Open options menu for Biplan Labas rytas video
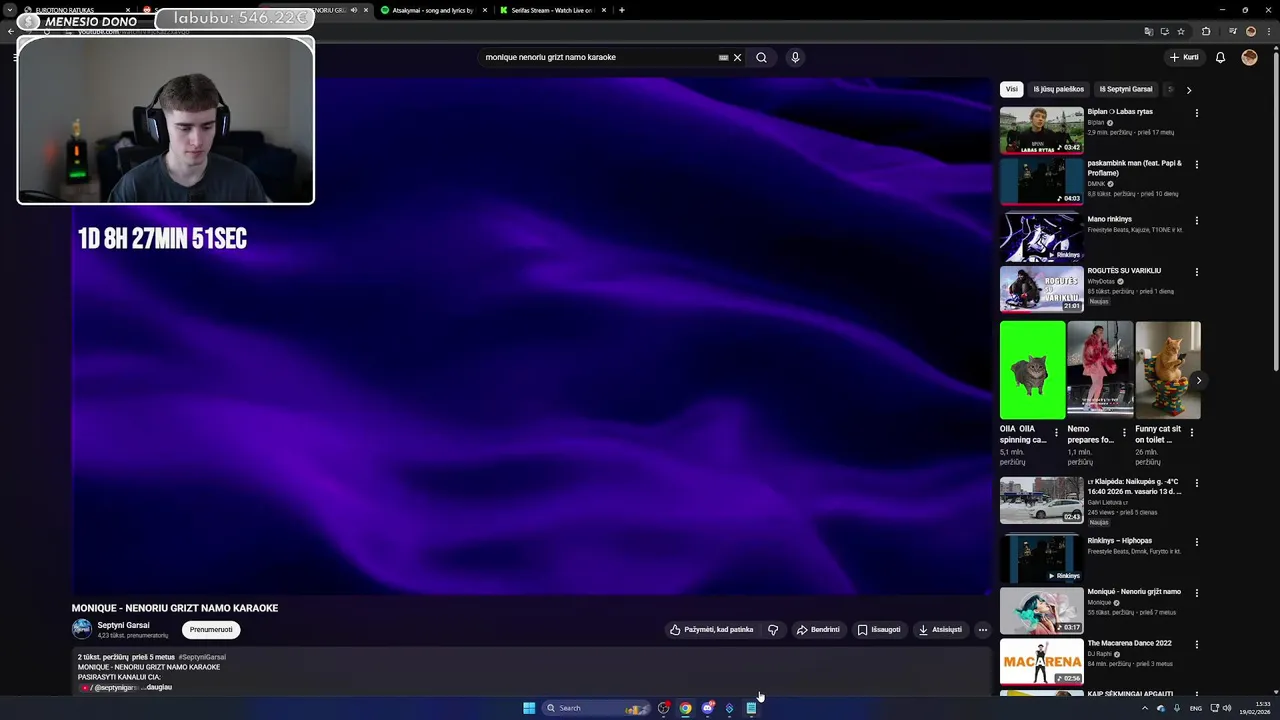This screenshot has height=720, width=1280. point(1197,113)
